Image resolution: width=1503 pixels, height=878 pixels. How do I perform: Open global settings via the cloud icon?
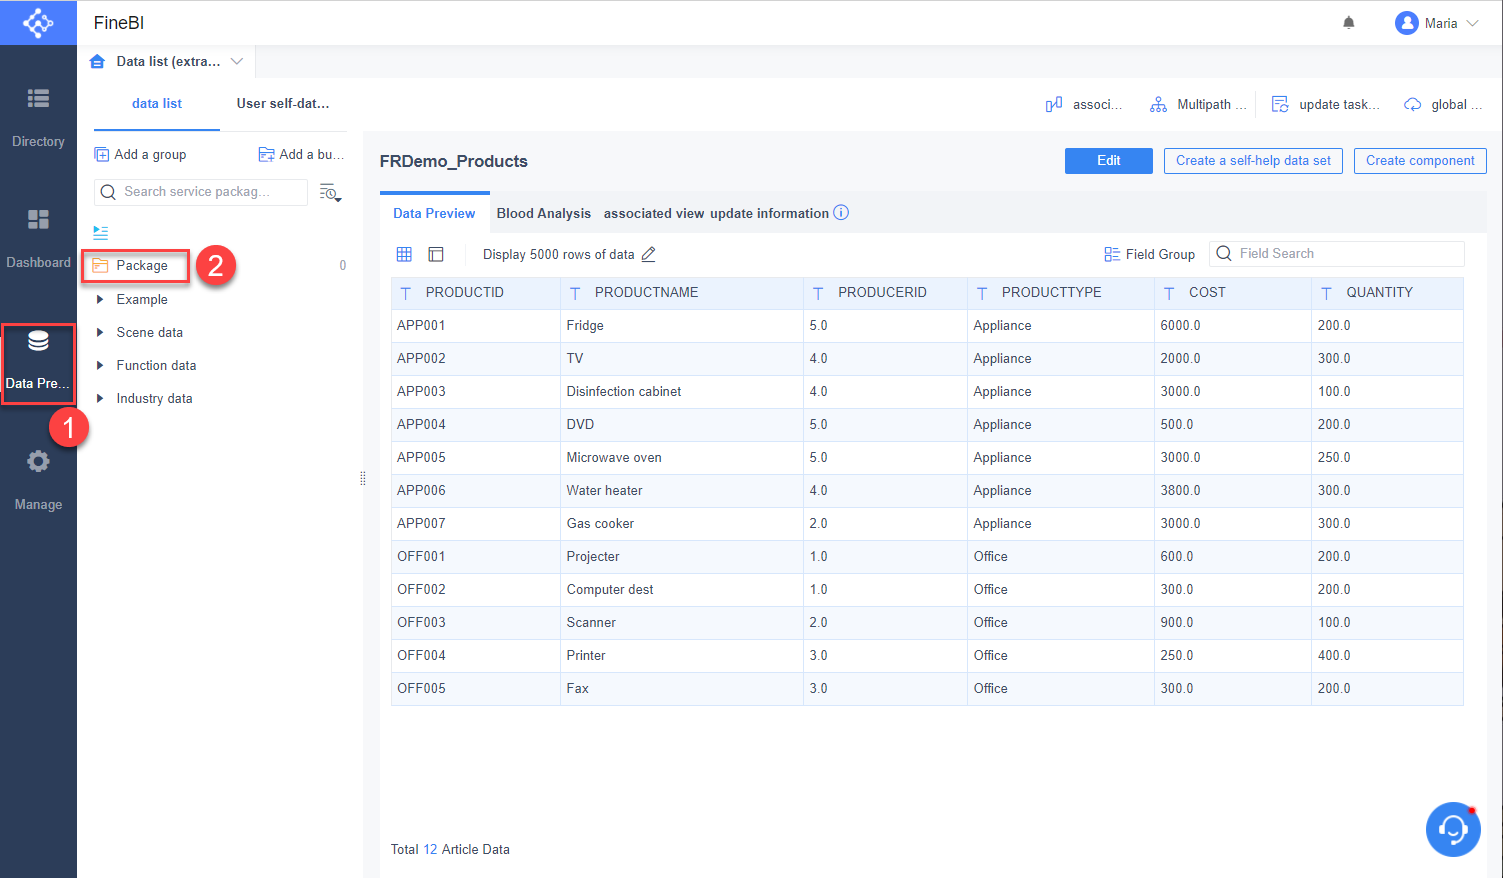[x=1412, y=103]
